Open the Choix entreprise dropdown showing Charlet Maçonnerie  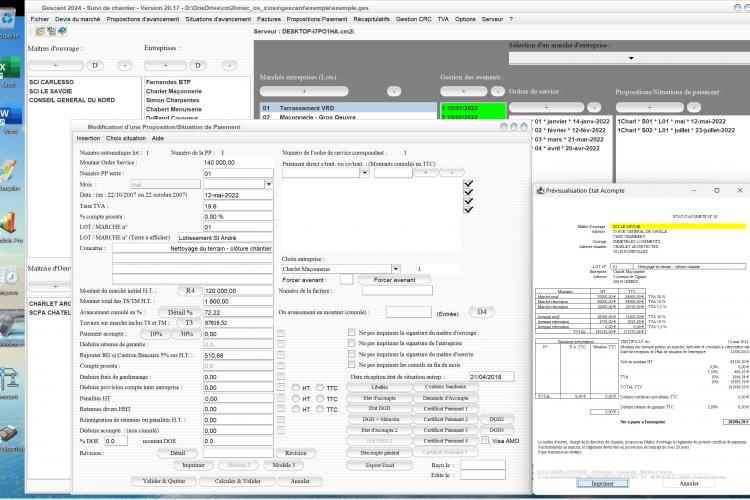tap(396, 269)
